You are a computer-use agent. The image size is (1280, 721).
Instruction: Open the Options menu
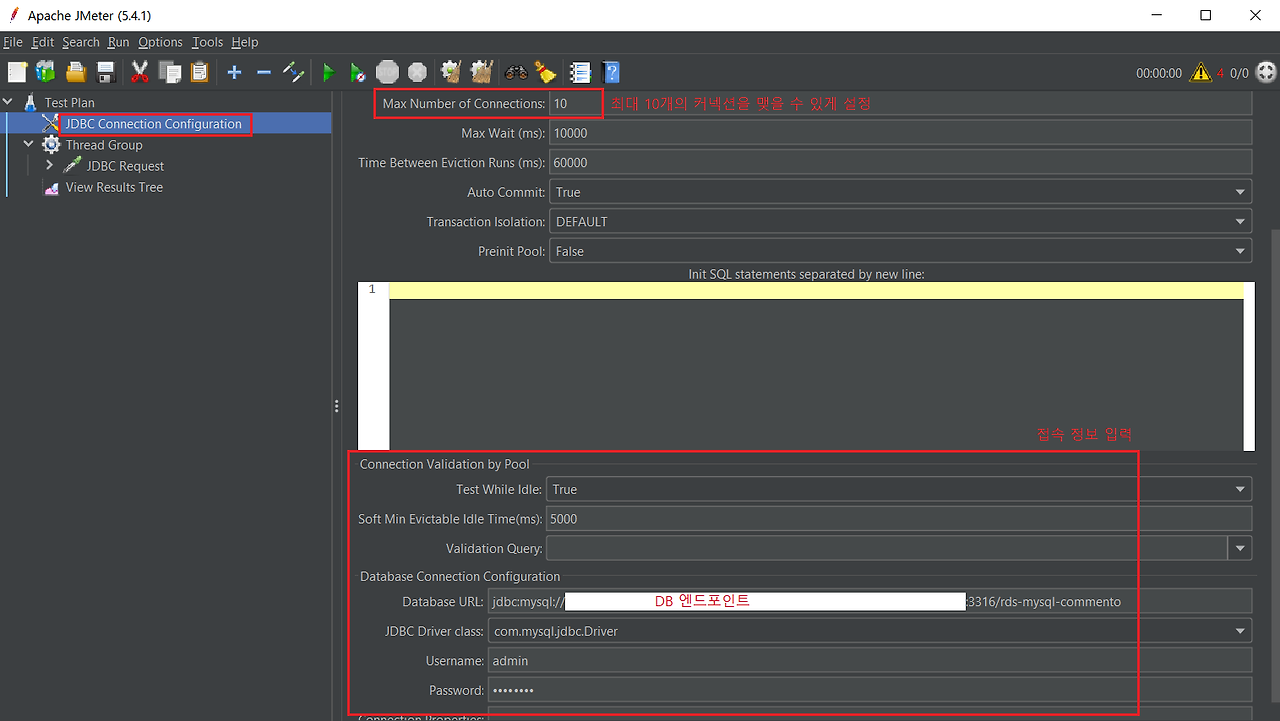point(160,42)
